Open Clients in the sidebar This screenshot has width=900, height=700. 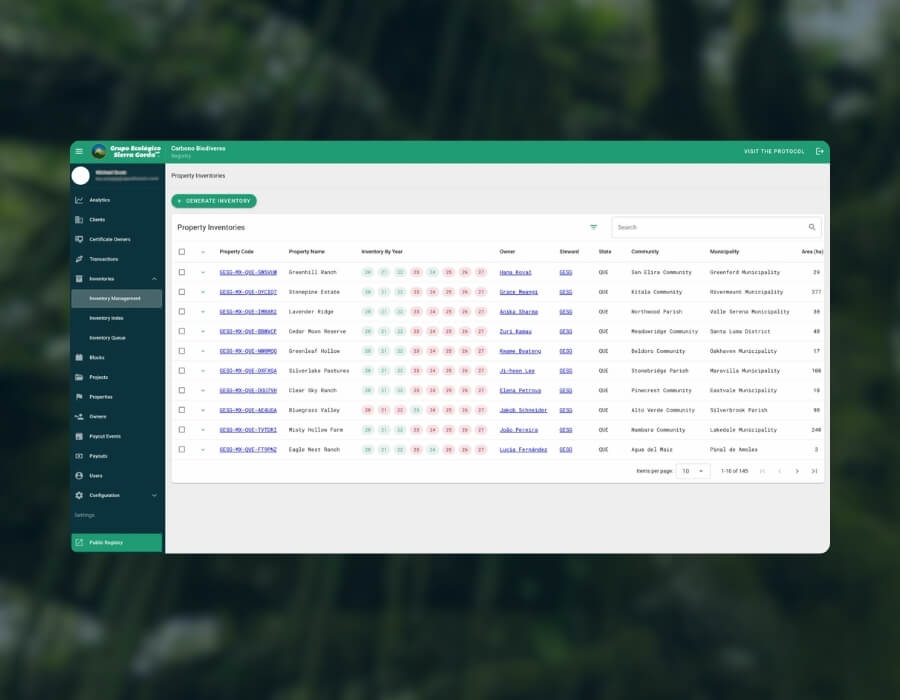coord(117,220)
